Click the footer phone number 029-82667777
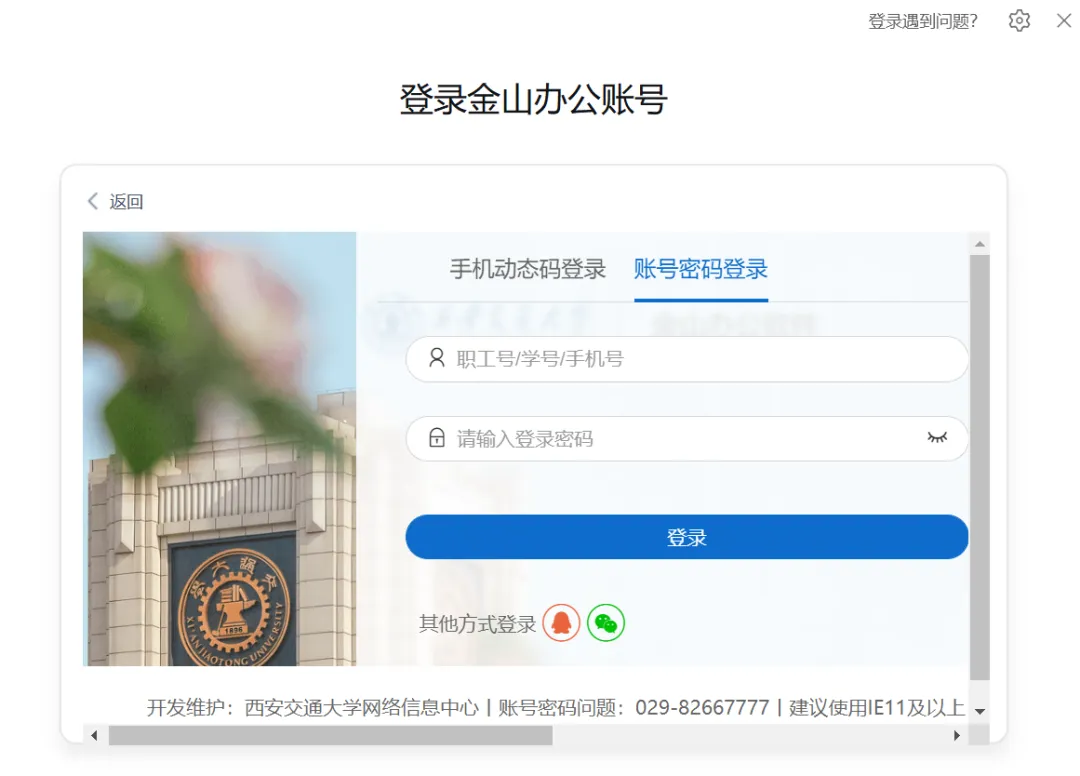Screen dimensions: 1080x776 coord(702,707)
